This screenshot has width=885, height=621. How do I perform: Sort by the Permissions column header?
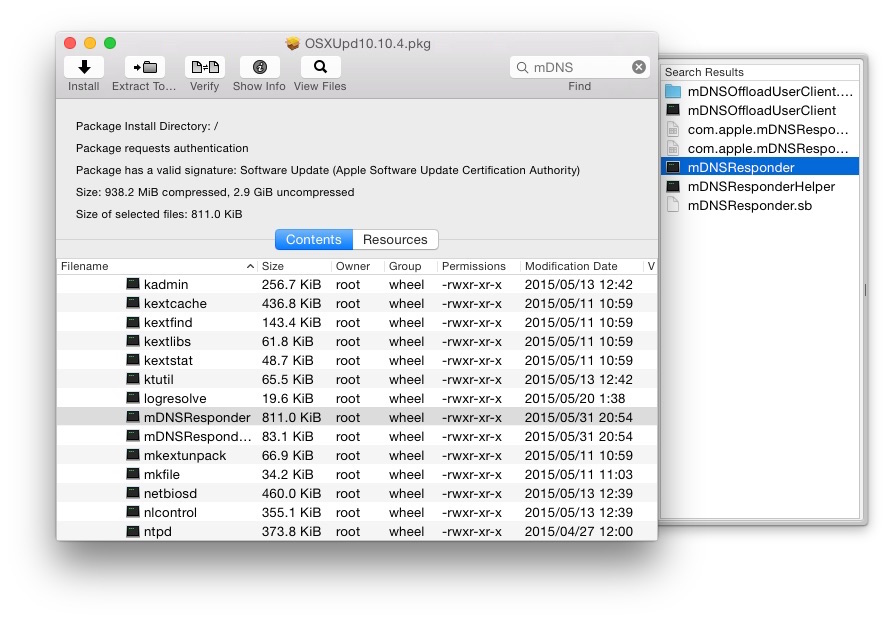(x=478, y=266)
